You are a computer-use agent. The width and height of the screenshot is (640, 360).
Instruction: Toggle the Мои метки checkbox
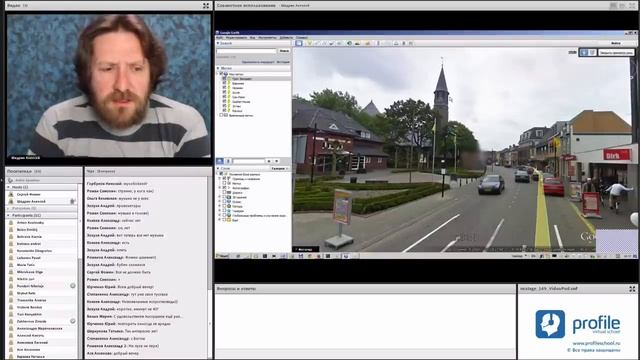[x=222, y=74]
